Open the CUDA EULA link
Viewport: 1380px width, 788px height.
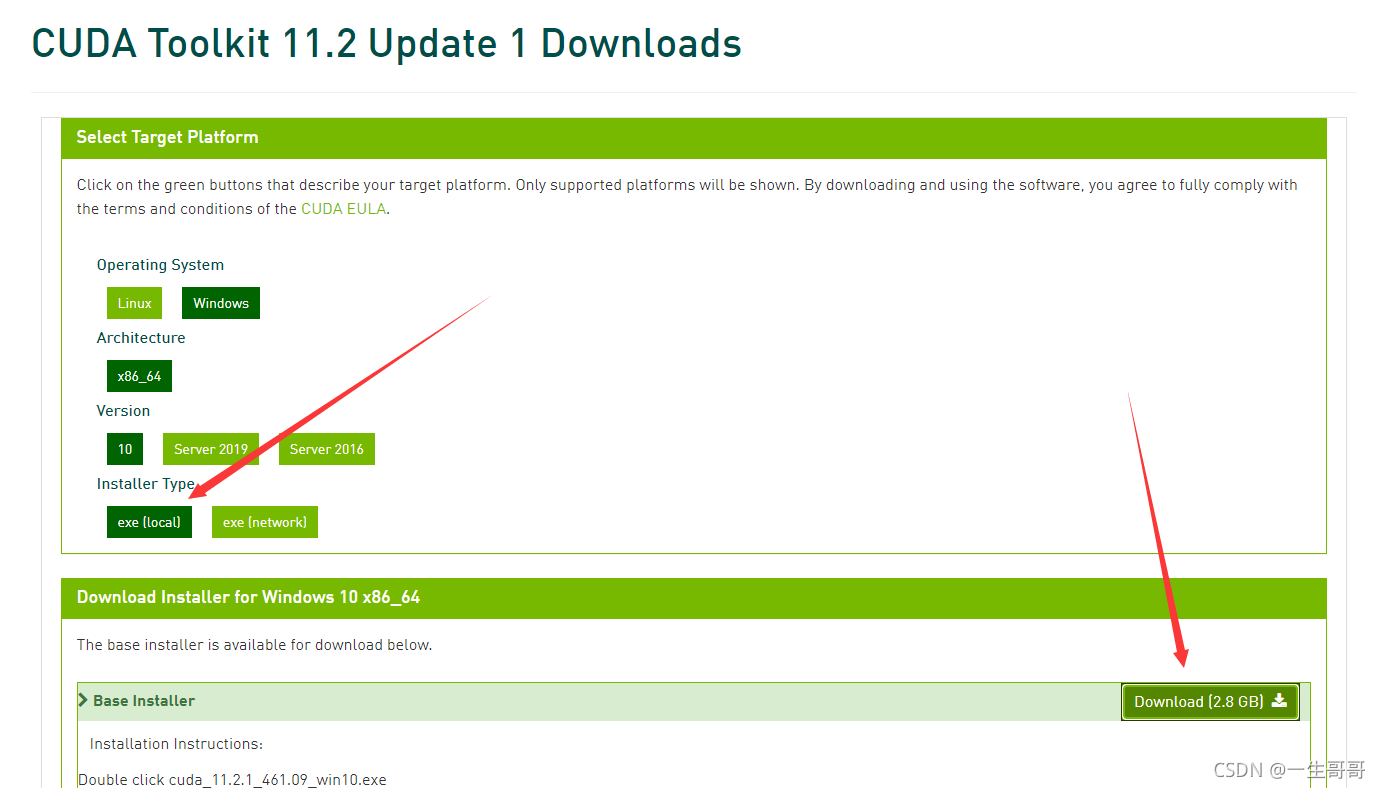click(x=343, y=209)
